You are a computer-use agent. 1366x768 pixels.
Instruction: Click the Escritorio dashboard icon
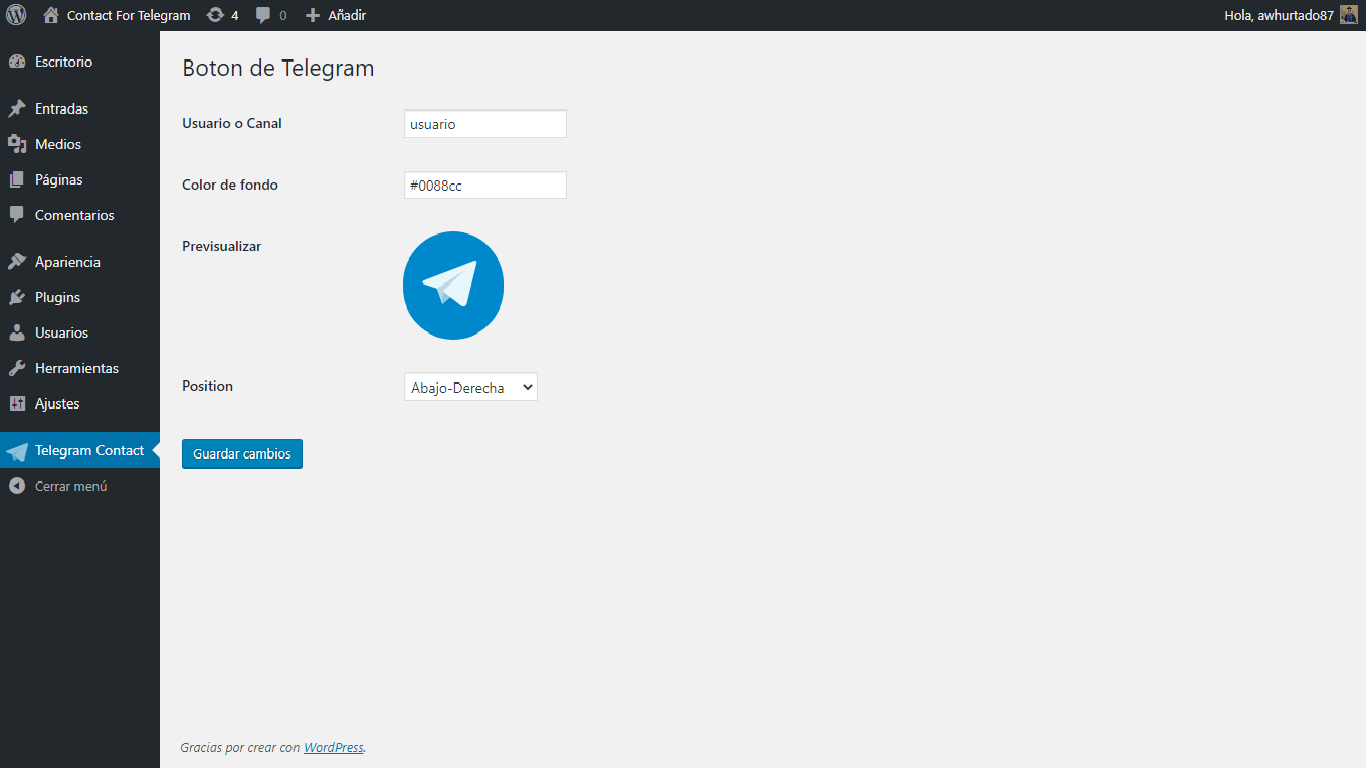pyautogui.click(x=17, y=62)
